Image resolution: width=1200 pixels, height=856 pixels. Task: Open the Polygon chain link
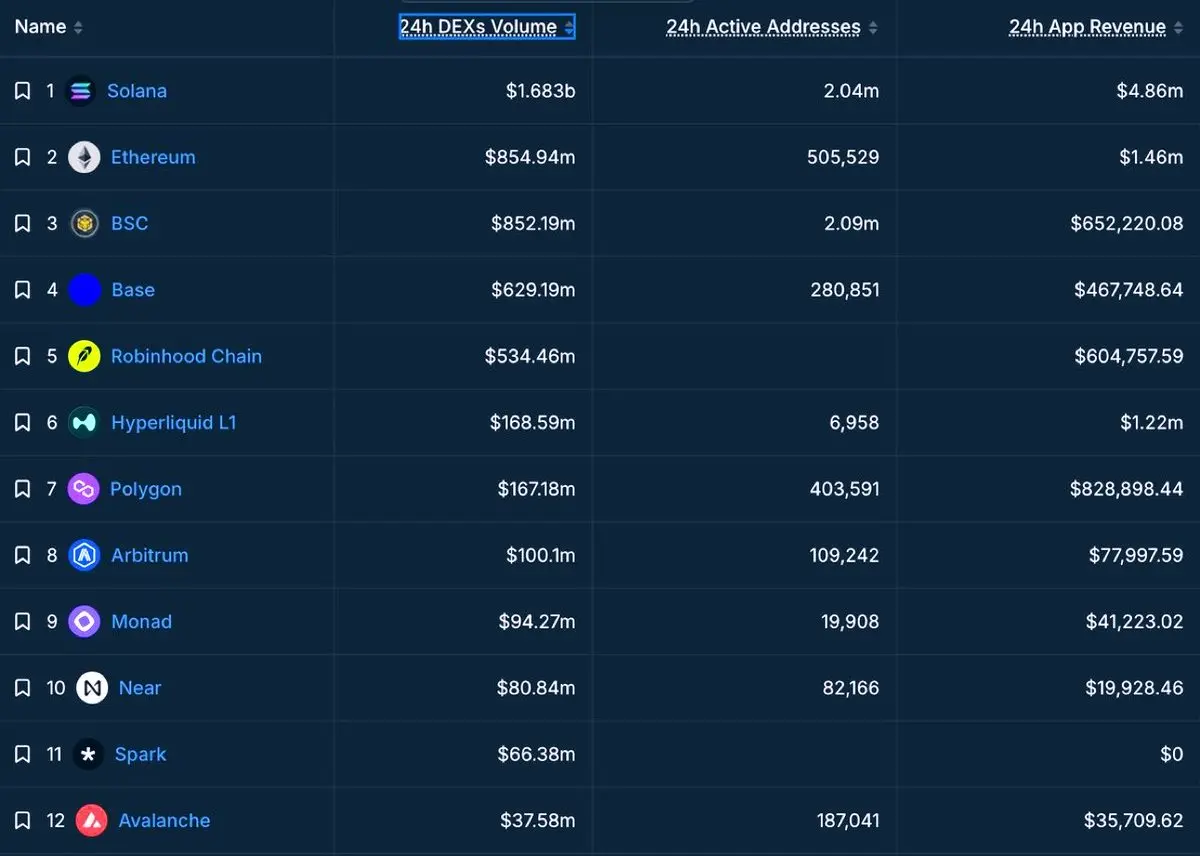146,489
